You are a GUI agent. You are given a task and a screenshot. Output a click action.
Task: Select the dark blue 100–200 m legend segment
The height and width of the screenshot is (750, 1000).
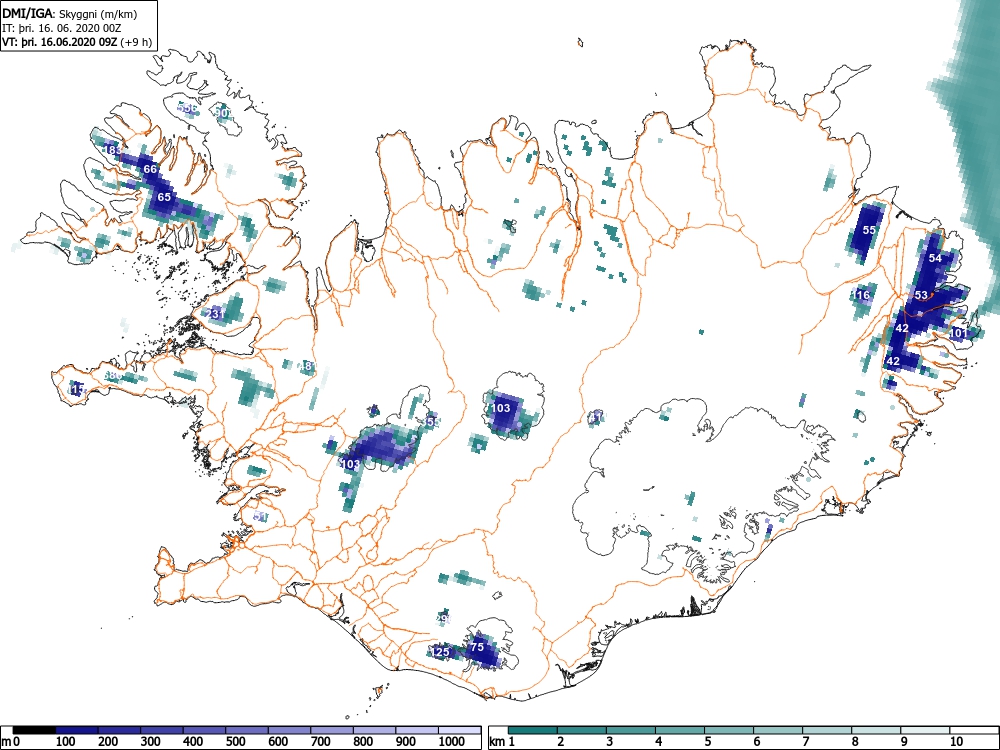tap(77, 730)
